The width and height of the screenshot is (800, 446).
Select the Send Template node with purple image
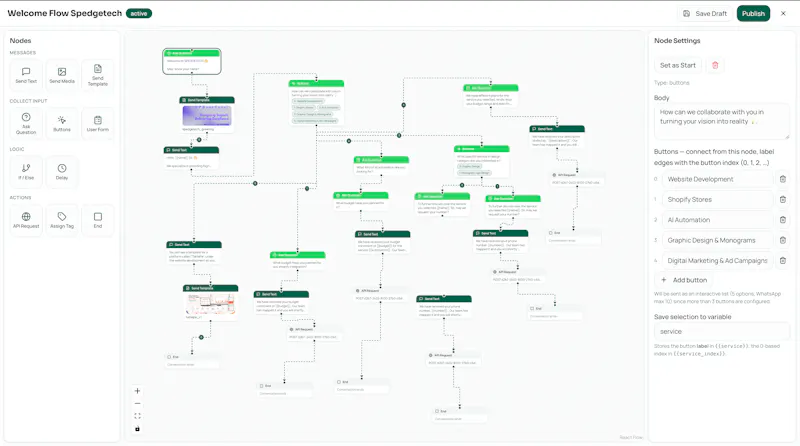207,115
